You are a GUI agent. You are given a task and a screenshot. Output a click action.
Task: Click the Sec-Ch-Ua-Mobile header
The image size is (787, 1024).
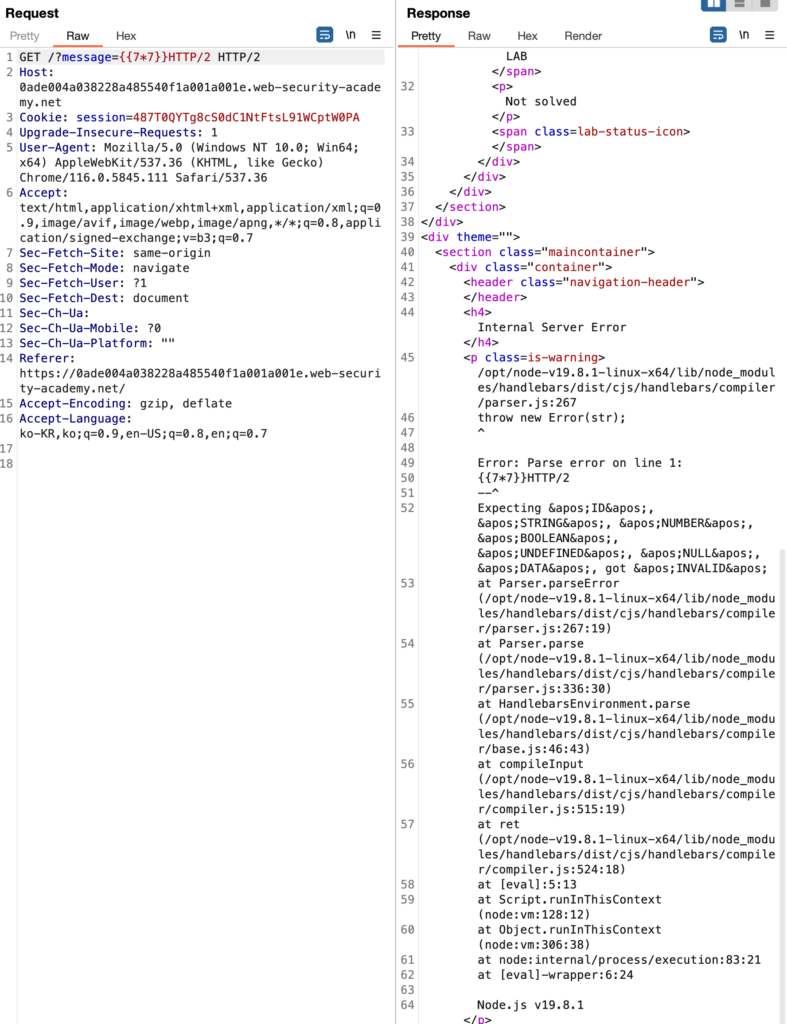90,328
